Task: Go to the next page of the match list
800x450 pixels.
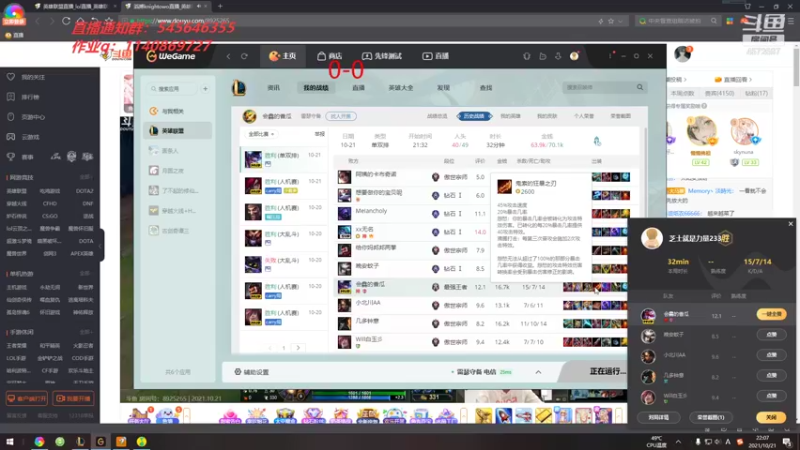Action: [x=298, y=348]
